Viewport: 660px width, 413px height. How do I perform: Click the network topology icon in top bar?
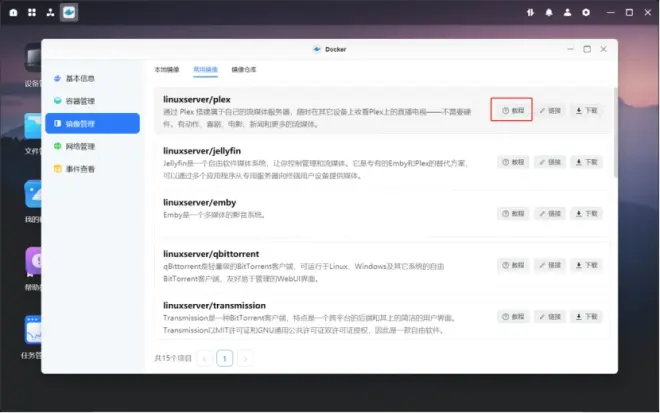click(51, 13)
